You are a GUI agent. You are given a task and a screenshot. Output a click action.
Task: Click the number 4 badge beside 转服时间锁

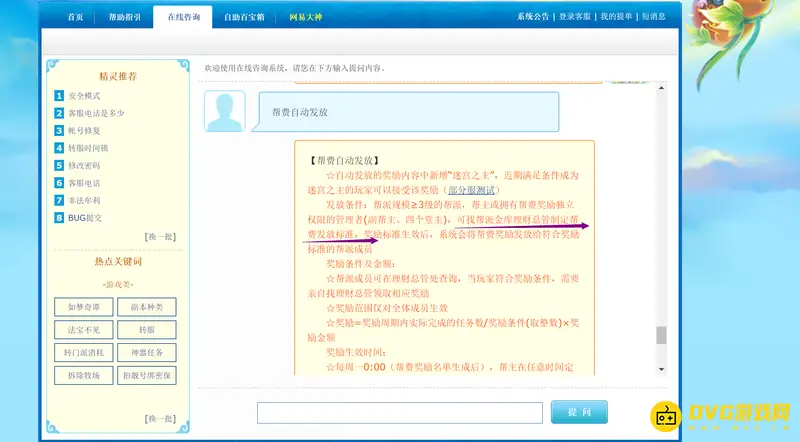tap(59, 148)
